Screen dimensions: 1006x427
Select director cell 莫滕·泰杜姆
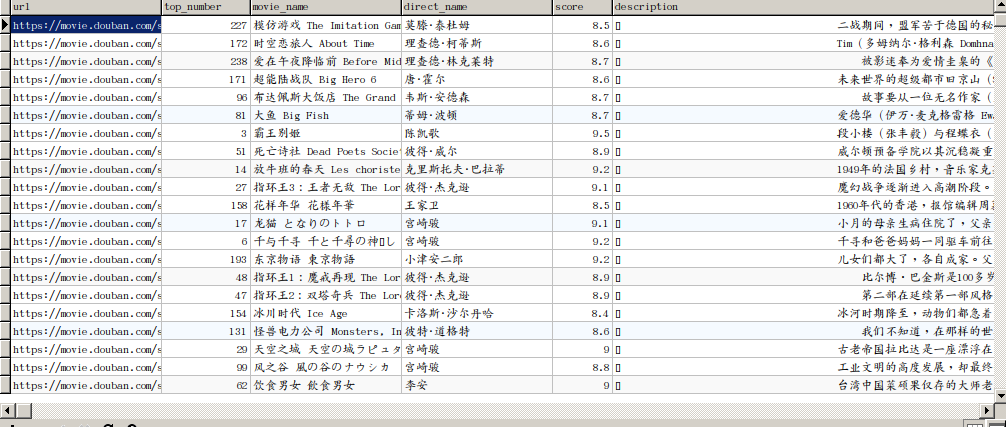(x=477, y=26)
